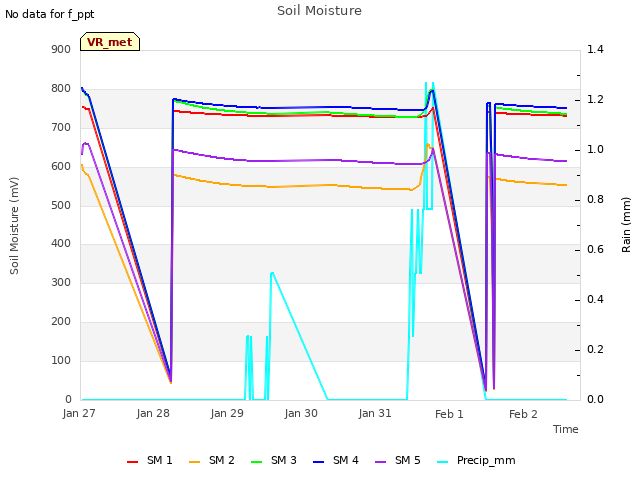Screen dimensions: 640x480
Task: Click the 800 left-axis tick label
Action: point(61,89)
